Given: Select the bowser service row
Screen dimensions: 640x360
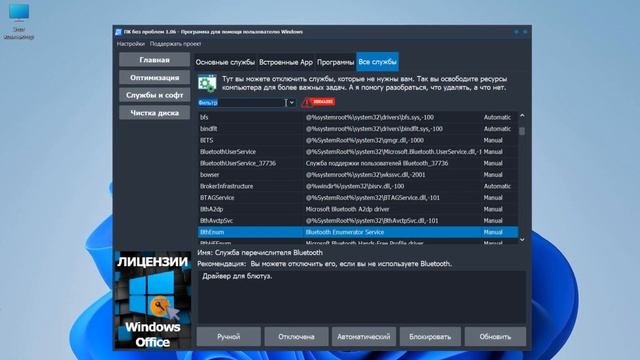Looking at the screenshot, I should click(x=358, y=175).
